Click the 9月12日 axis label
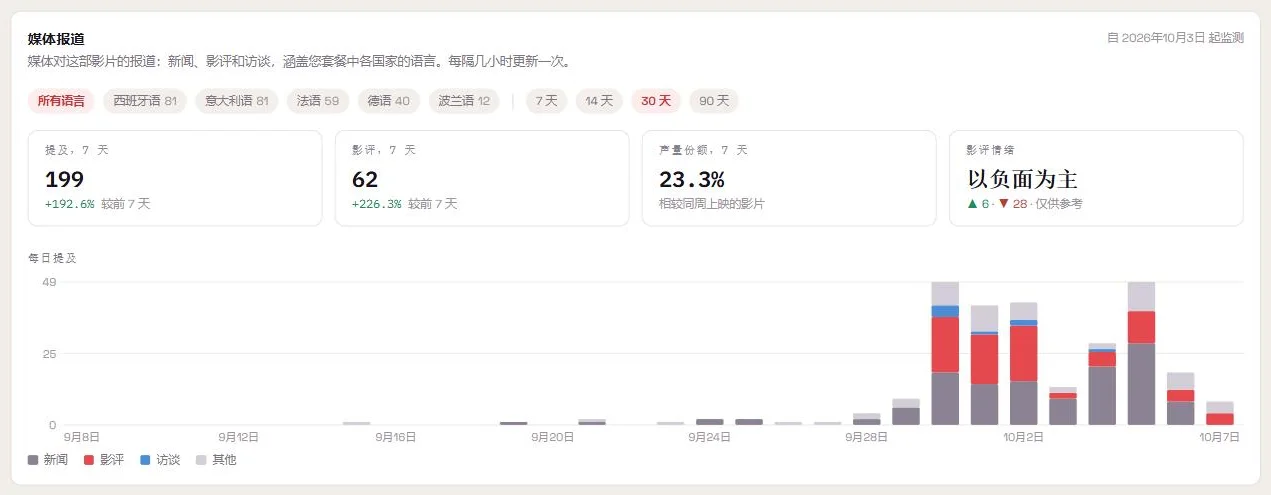 (x=239, y=437)
